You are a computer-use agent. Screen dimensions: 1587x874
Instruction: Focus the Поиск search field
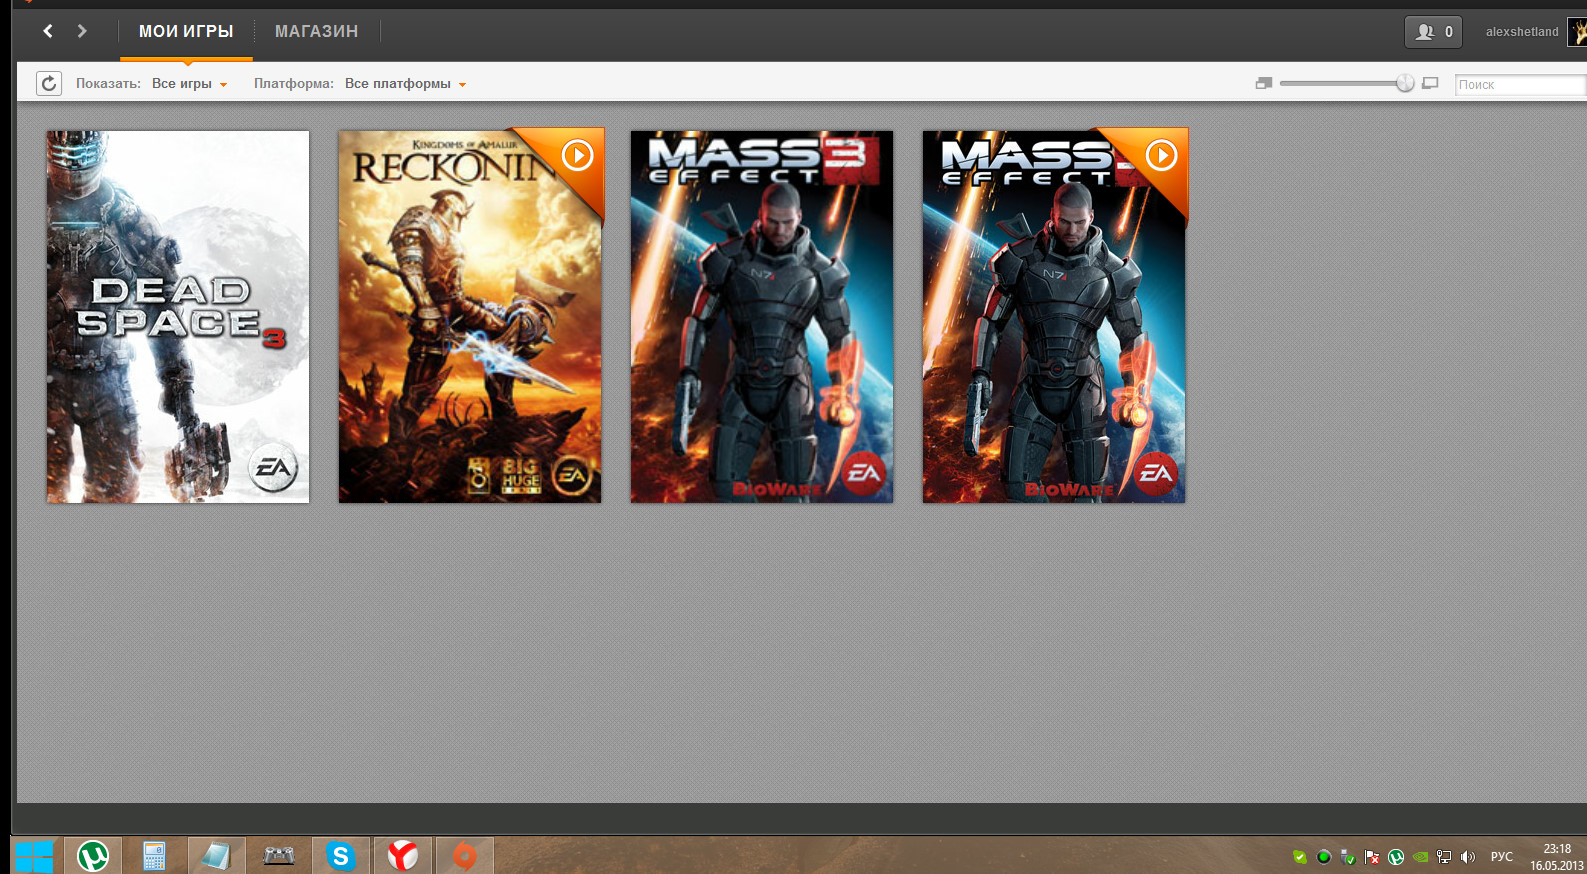pos(1520,85)
